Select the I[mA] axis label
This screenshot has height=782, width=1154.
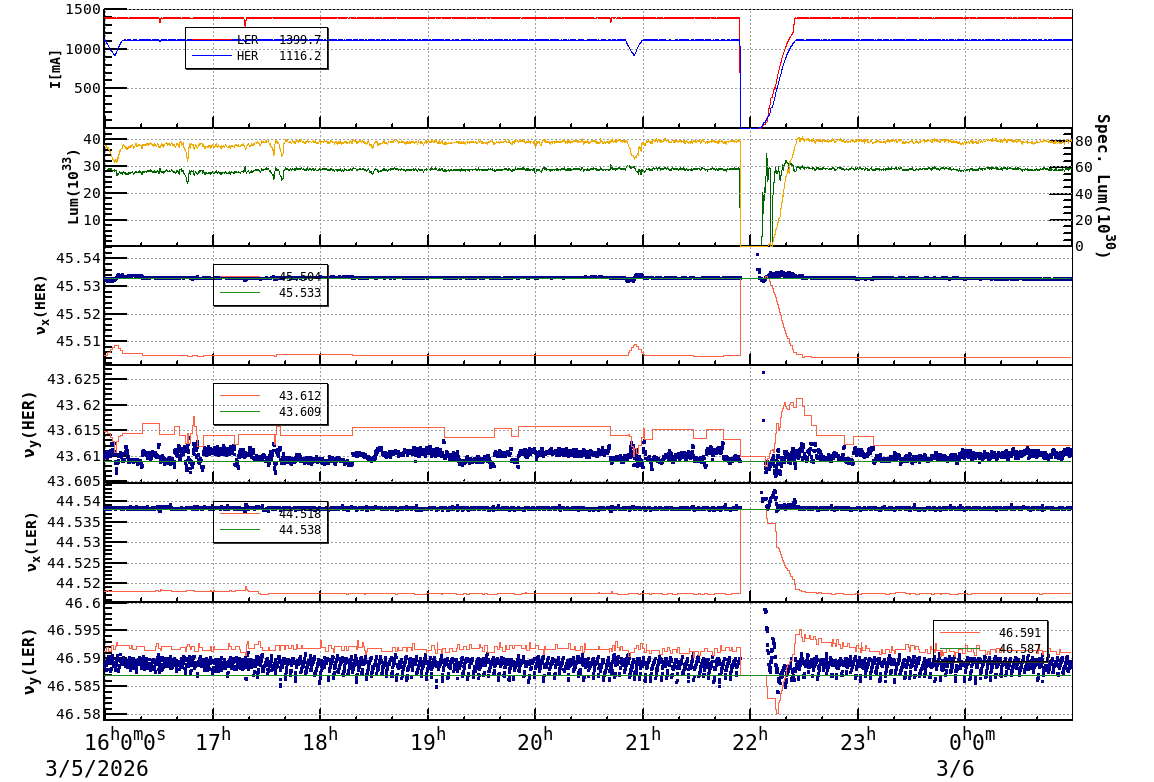pos(55,70)
